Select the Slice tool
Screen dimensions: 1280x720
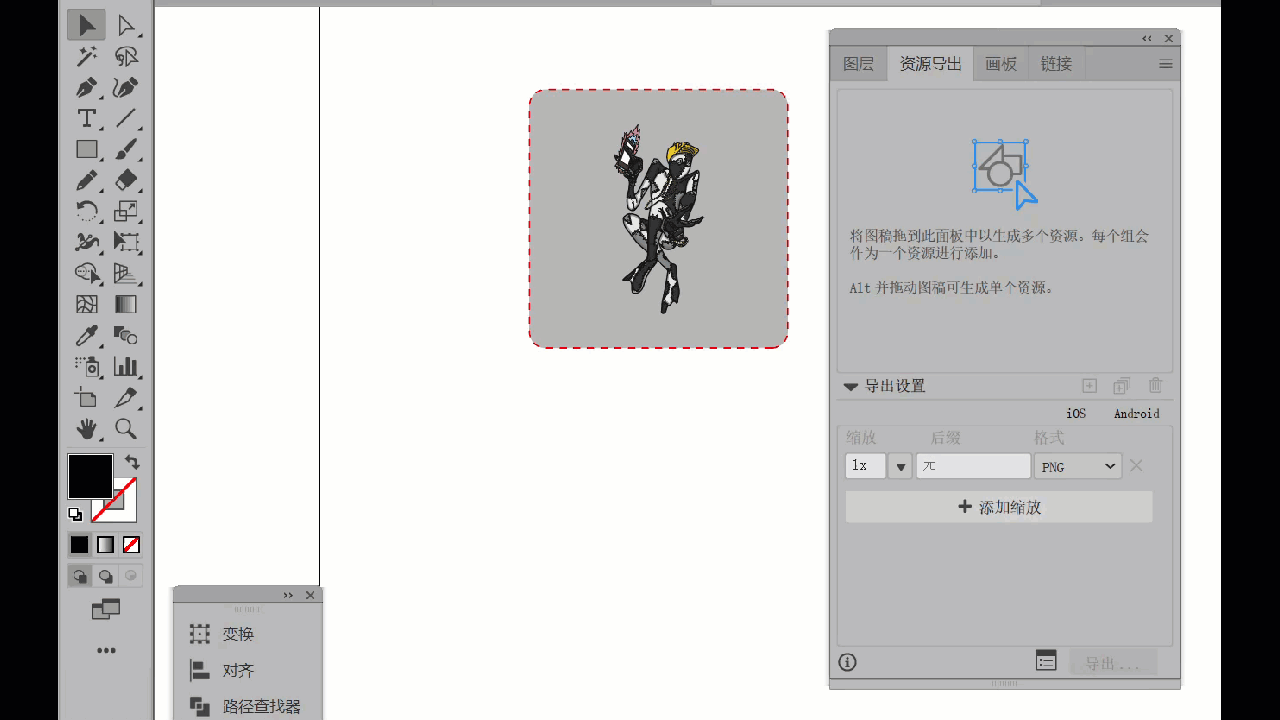pos(125,398)
